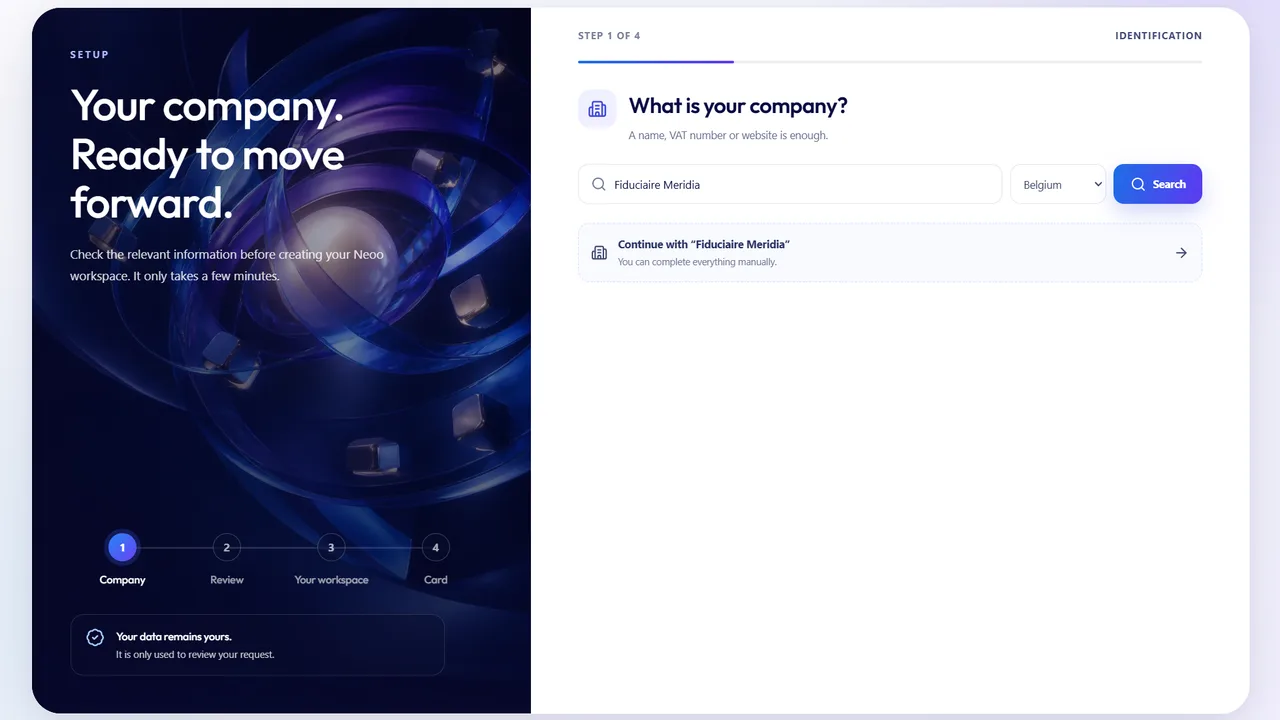Click the "What is your company?" heading
The image size is (1280, 720).
tap(738, 106)
